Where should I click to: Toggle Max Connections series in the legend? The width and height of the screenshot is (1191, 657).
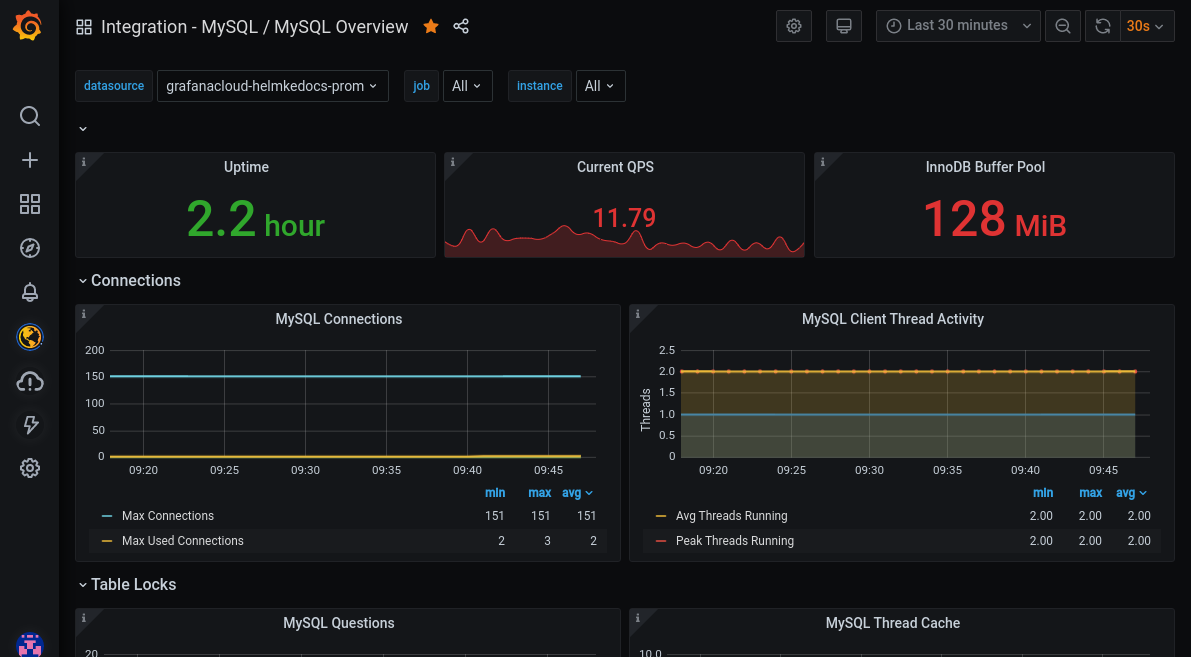coord(168,516)
